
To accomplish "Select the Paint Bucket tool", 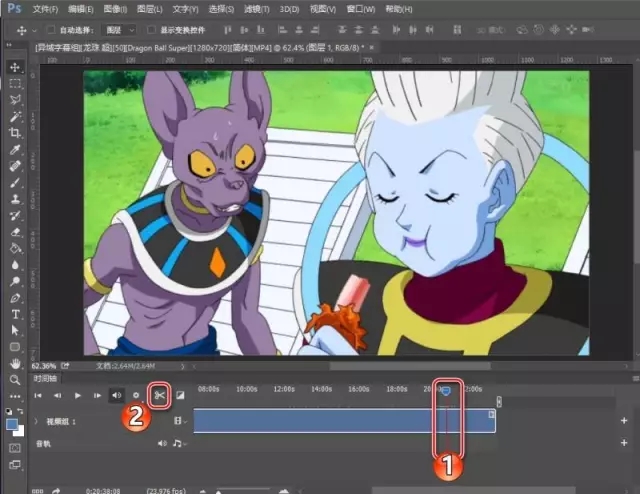I will pyautogui.click(x=15, y=249).
